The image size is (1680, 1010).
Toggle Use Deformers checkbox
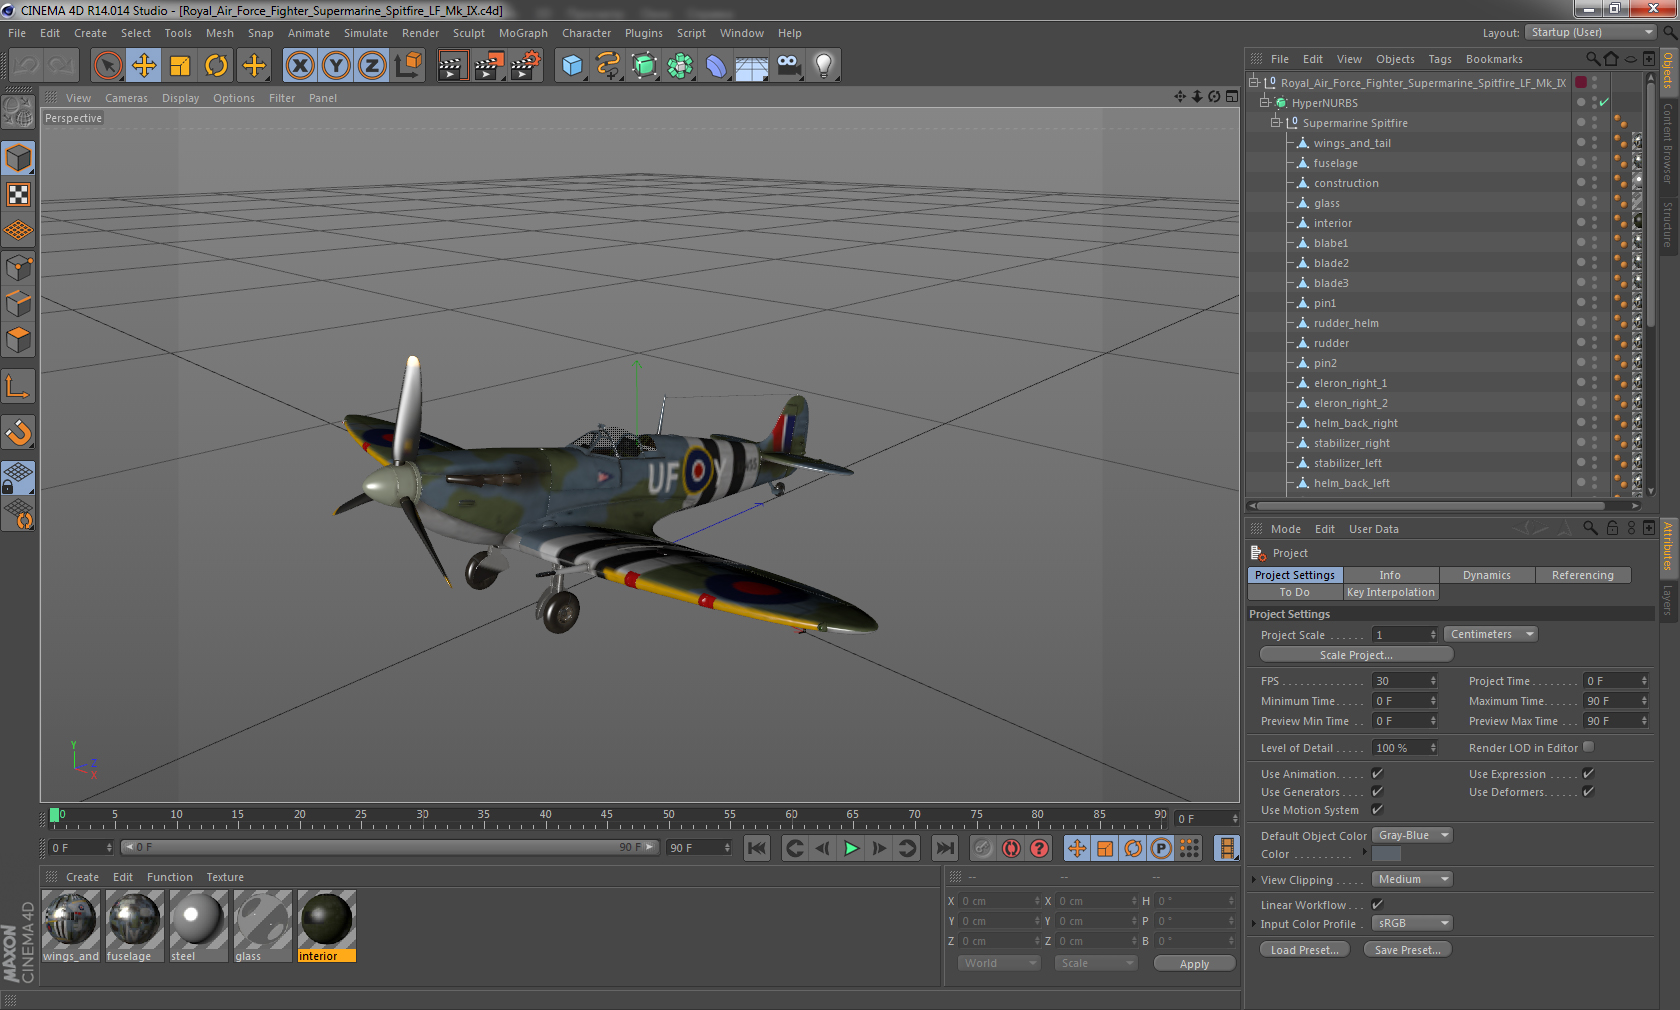(x=1588, y=792)
